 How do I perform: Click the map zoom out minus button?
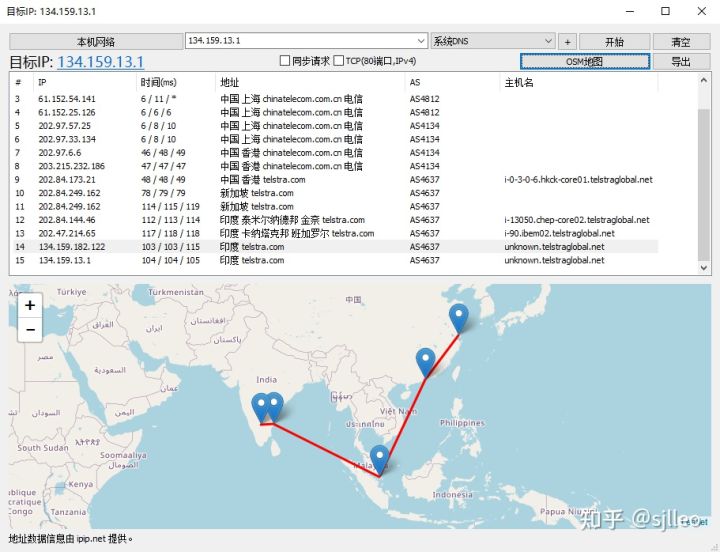click(30, 330)
